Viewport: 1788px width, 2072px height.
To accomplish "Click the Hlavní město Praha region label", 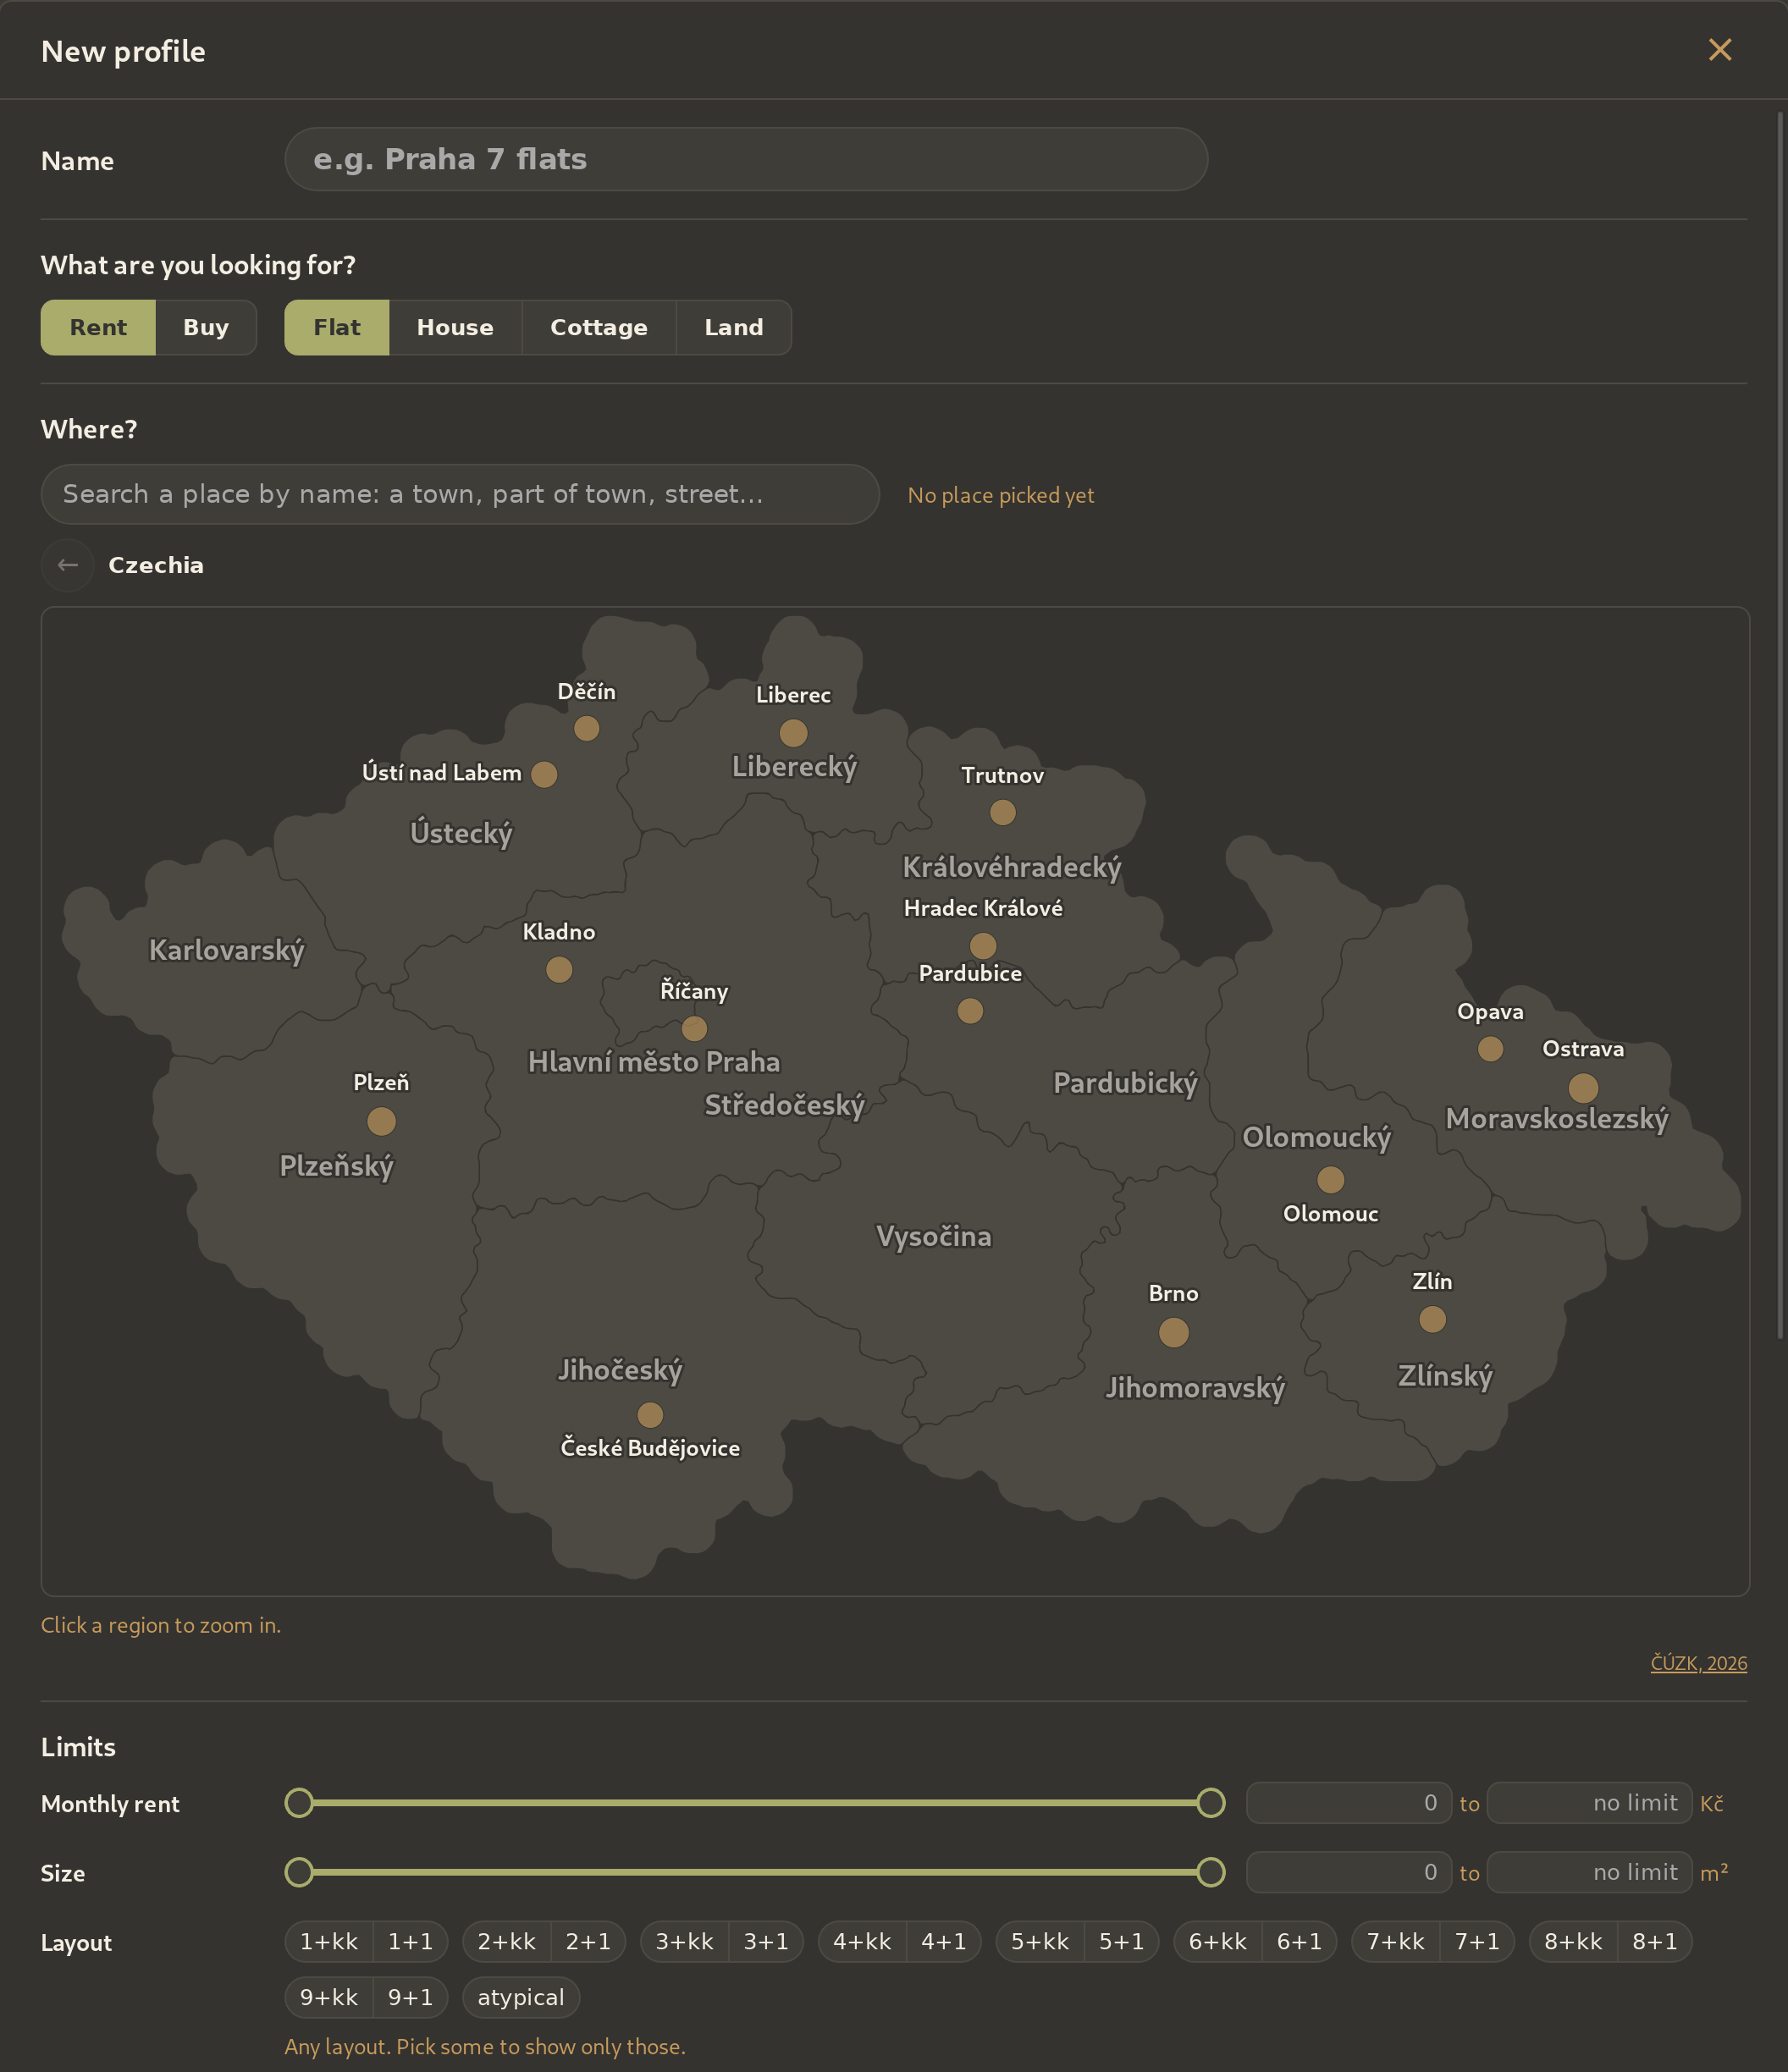I will [x=653, y=1061].
